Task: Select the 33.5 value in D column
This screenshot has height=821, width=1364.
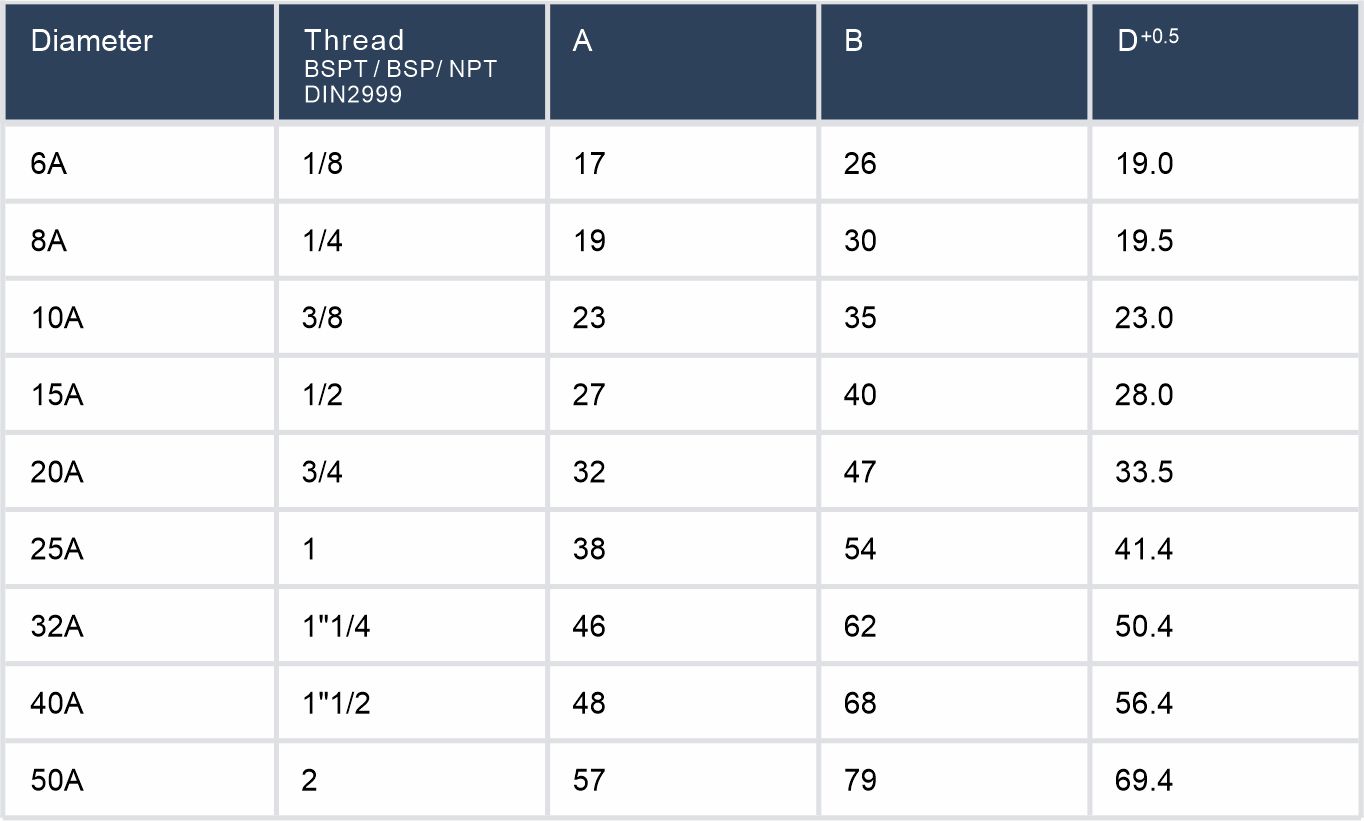Action: click(1144, 472)
